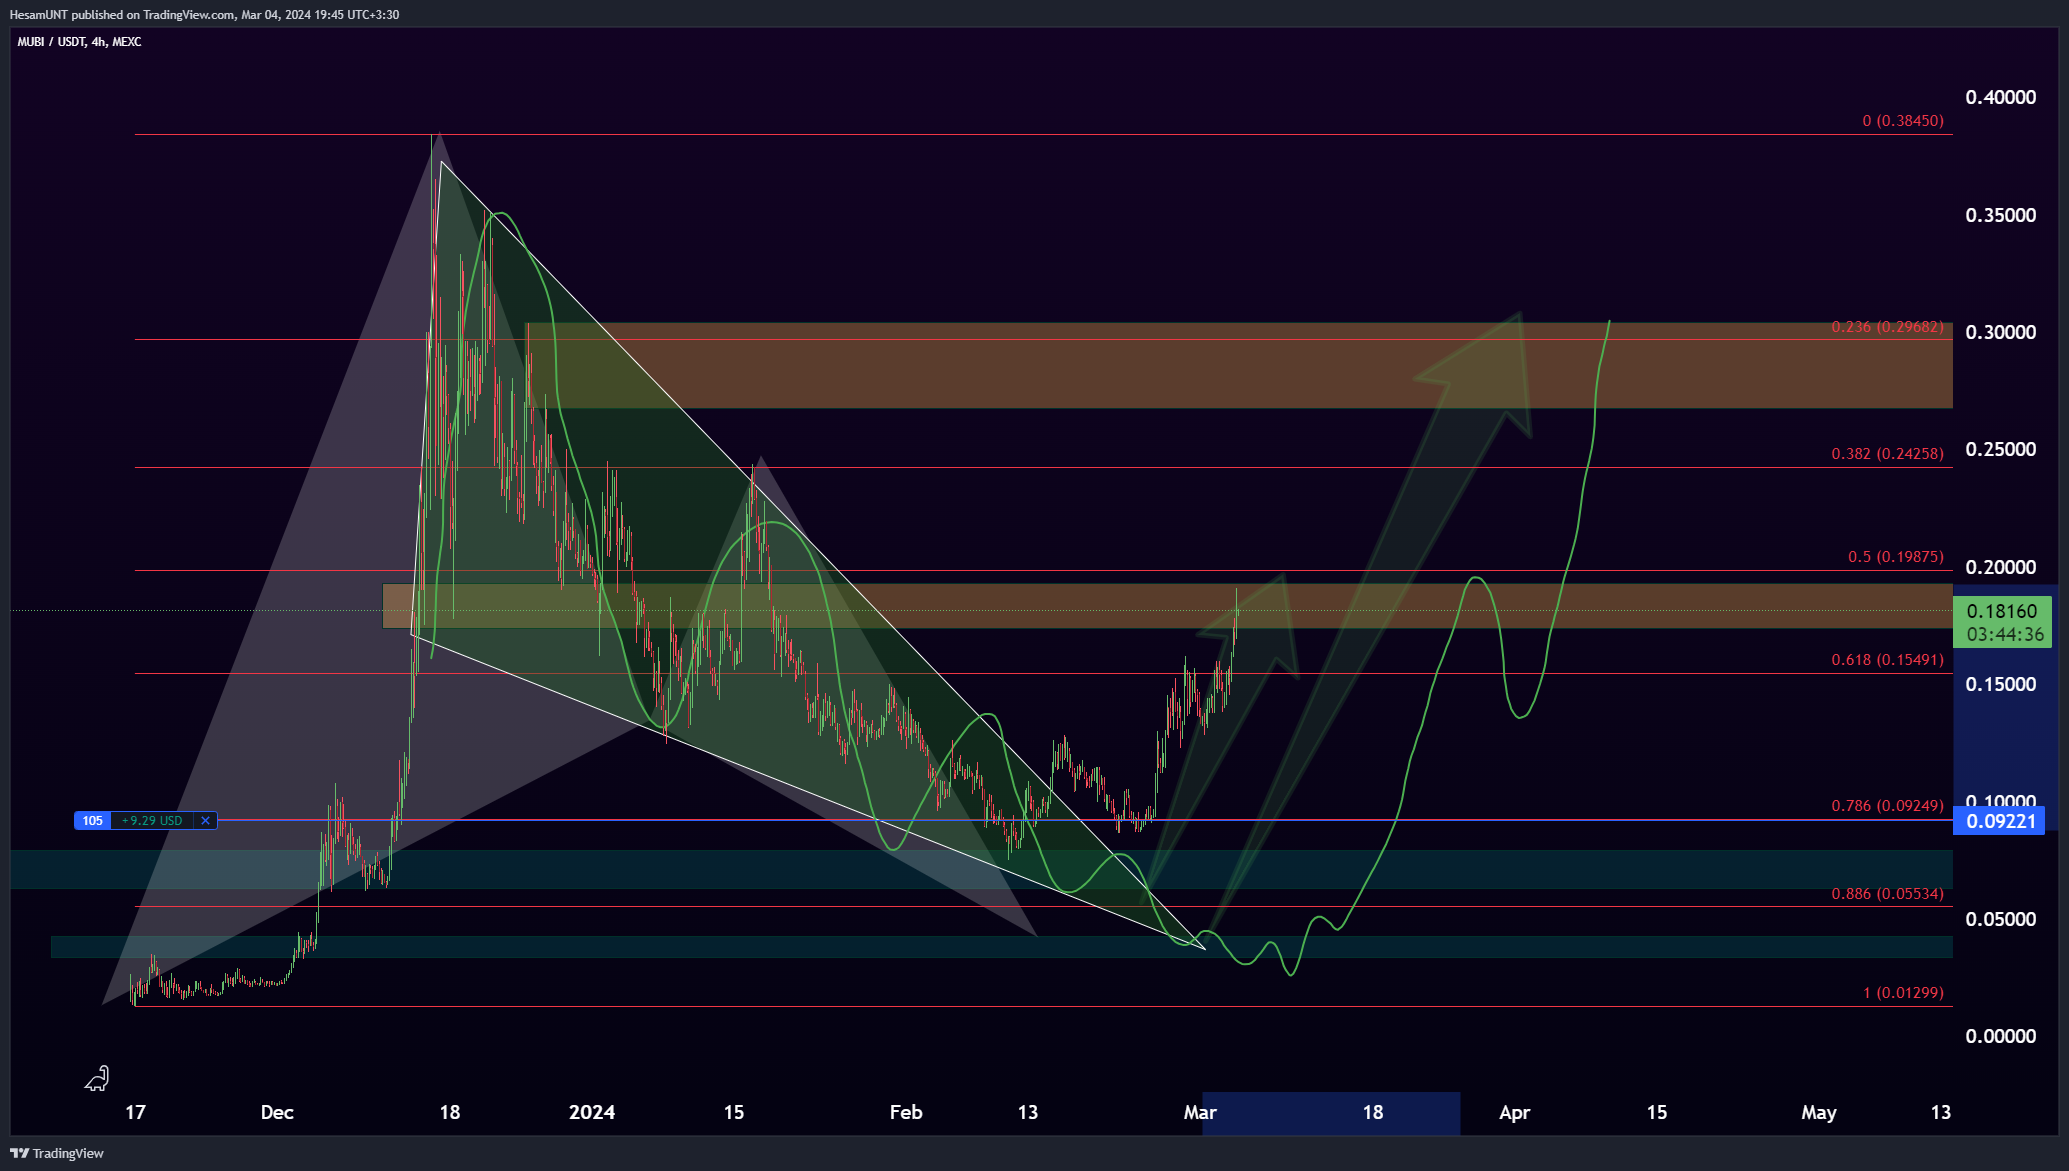Select Fibonacci label 0.5 (0.19875)
Screen dimensions: 2069x1171
pos(1895,557)
